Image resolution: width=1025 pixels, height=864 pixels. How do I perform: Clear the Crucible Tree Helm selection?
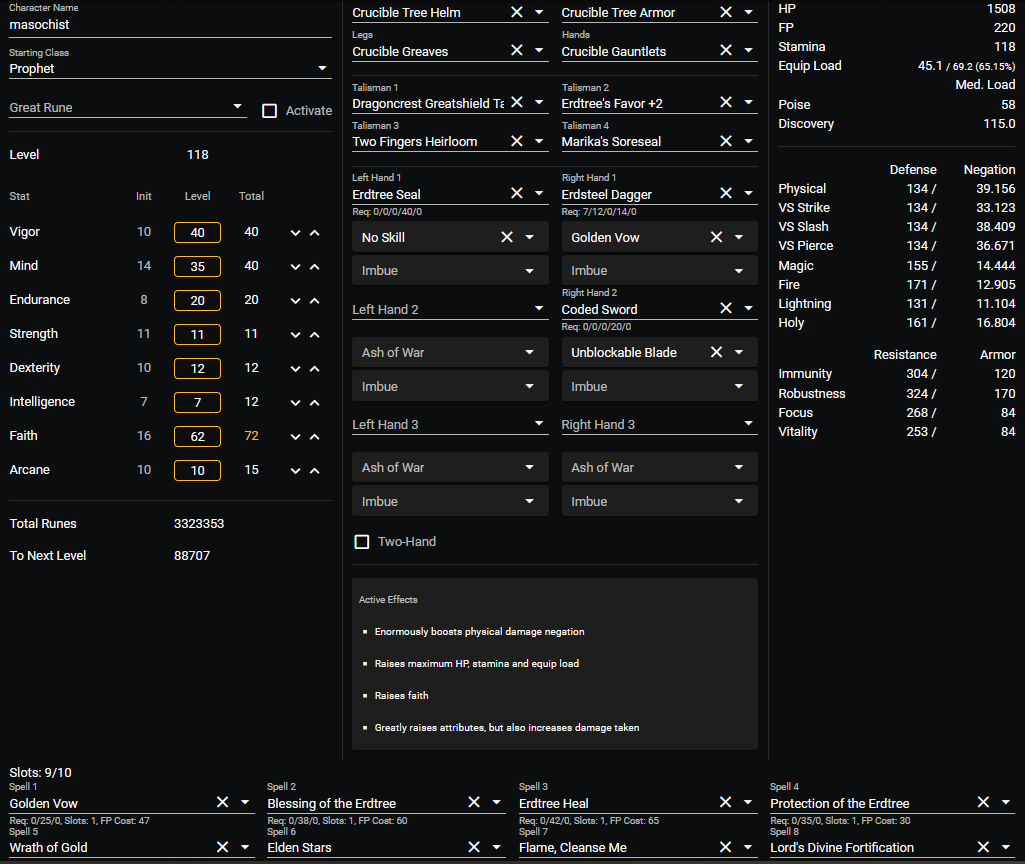point(516,12)
